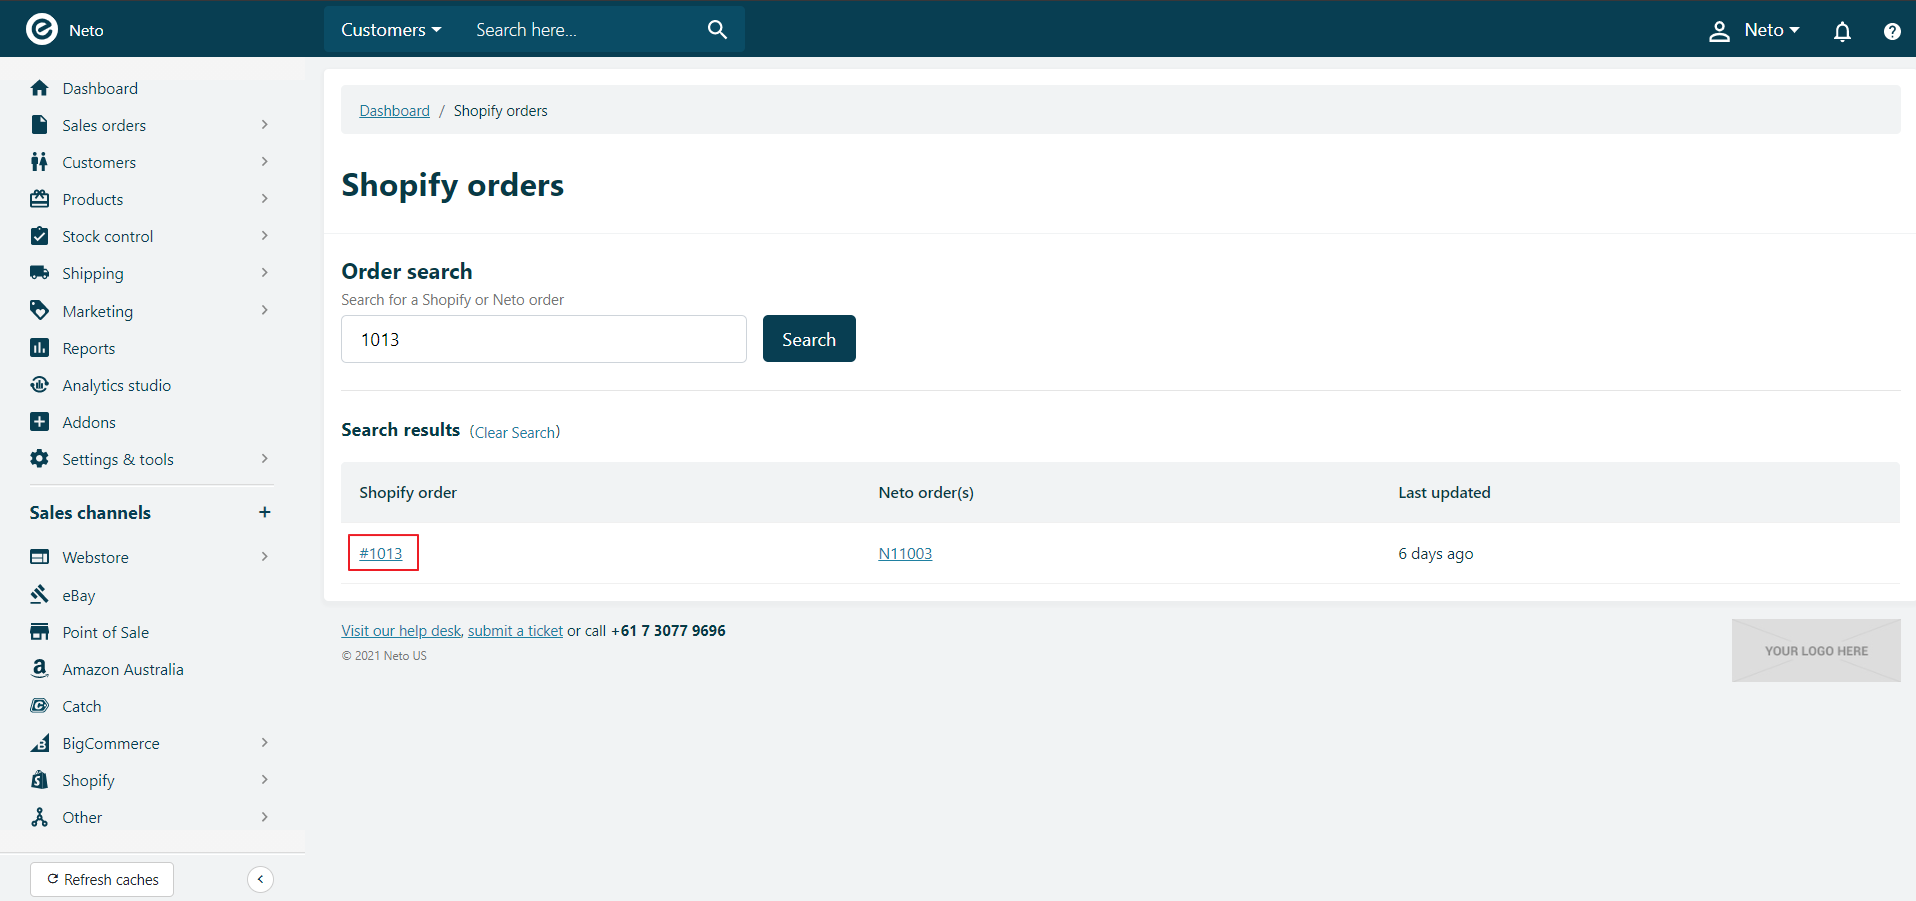Click the Other channels icon

(39, 817)
